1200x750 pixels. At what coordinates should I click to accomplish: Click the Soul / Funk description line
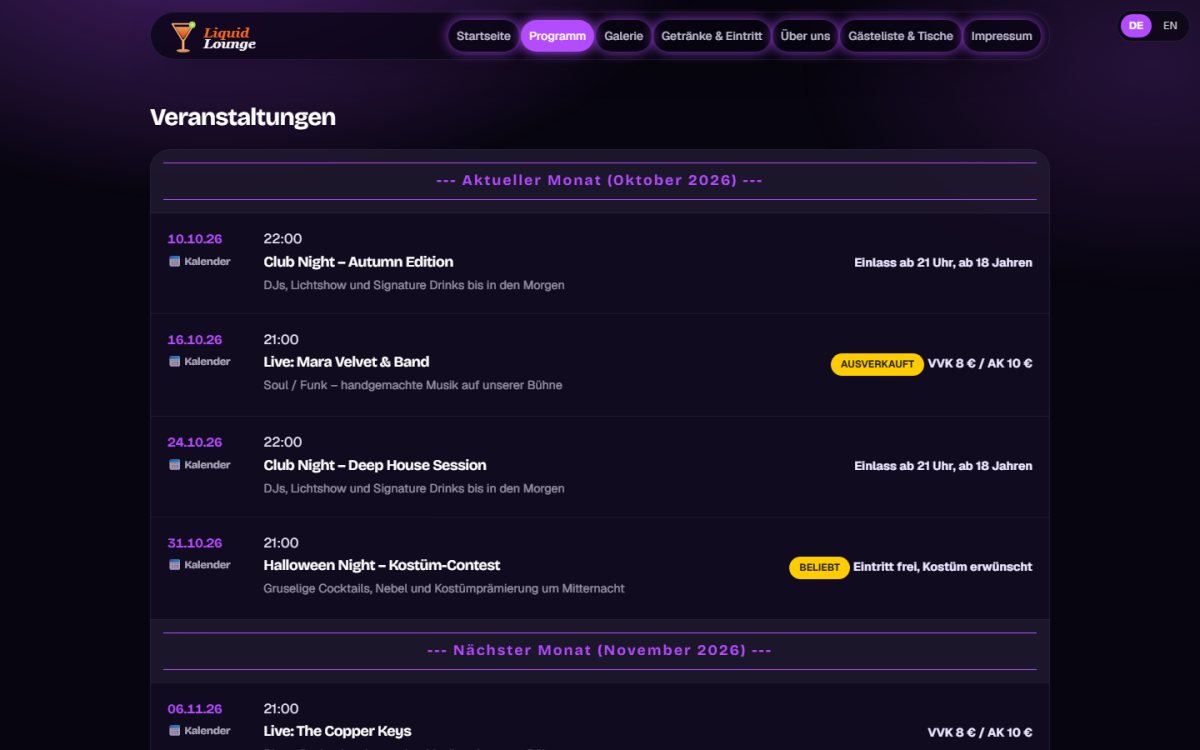(x=413, y=385)
